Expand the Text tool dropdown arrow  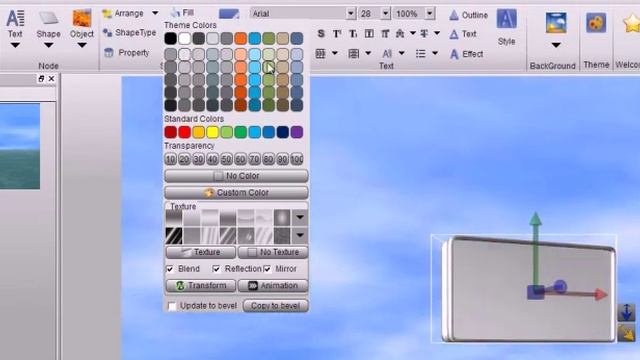click(15, 45)
